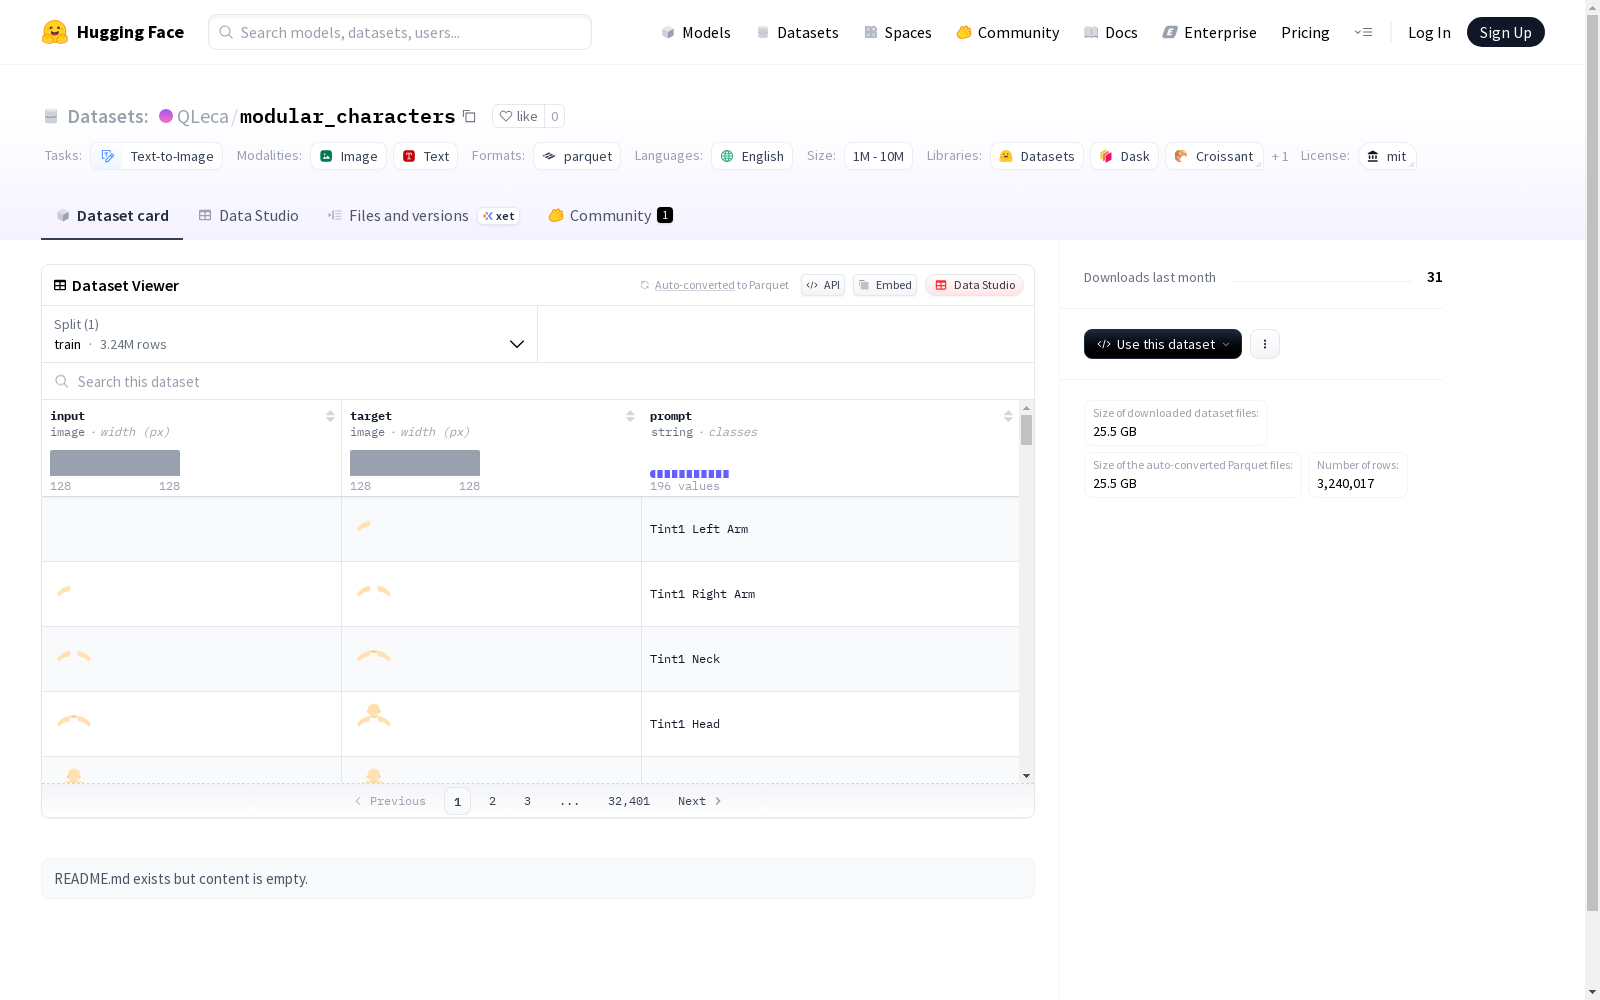Viewport: 1600px width, 1000px height.
Task: Jump to last page 32,401
Action: click(629, 801)
